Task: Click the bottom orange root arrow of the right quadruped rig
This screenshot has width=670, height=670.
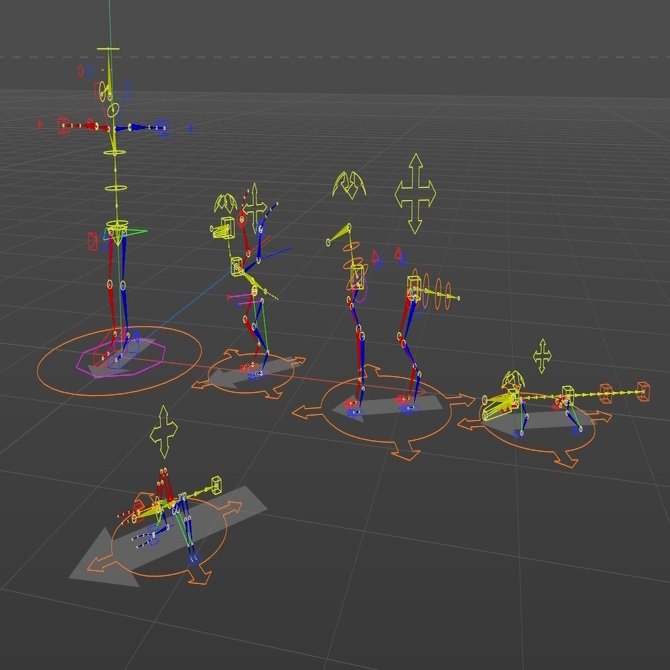Action: (567, 461)
